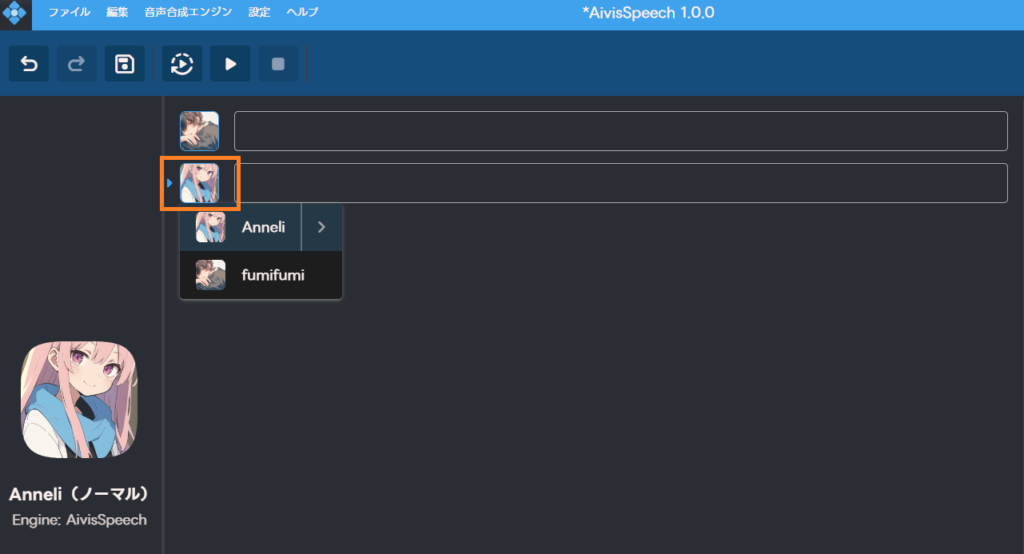The width and height of the screenshot is (1024, 554).
Task: Open the 音声合成エンジン menu
Action: coord(188,12)
